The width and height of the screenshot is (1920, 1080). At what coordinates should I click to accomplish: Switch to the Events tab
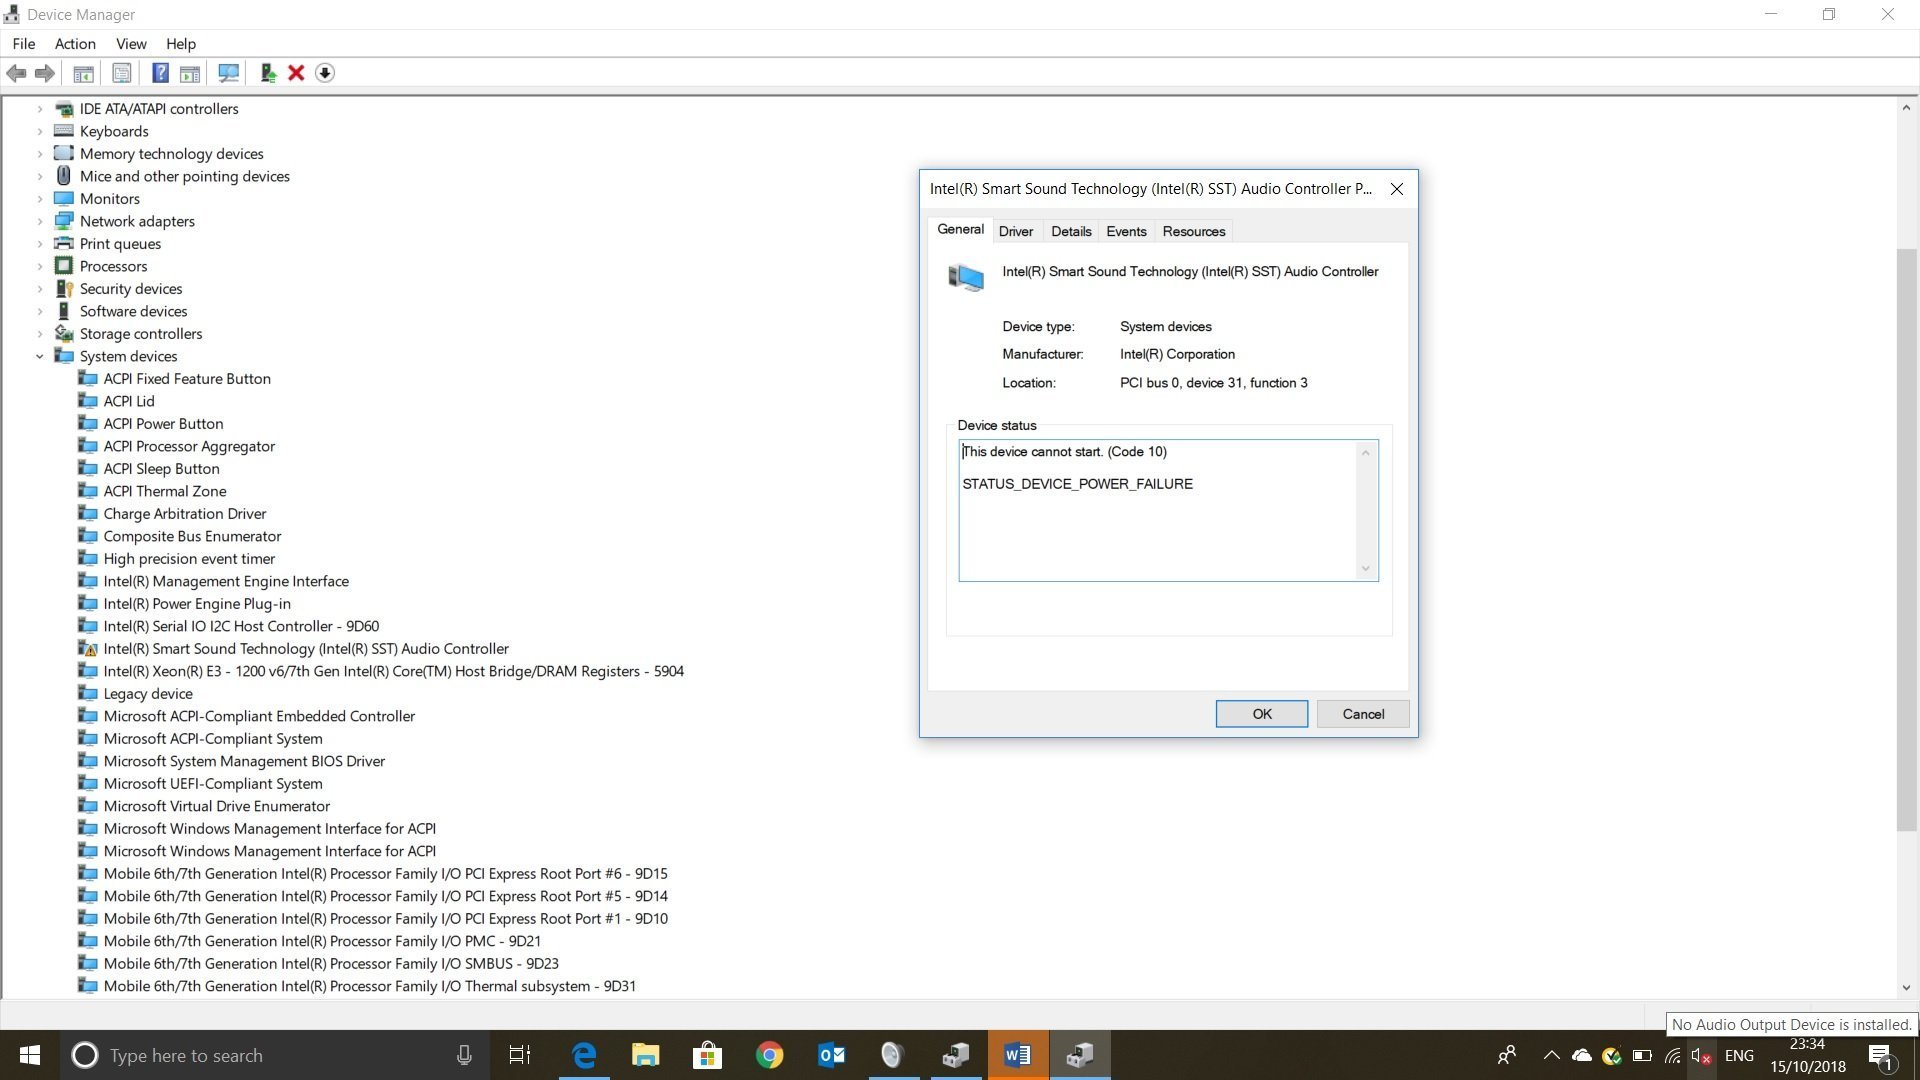coord(1126,231)
